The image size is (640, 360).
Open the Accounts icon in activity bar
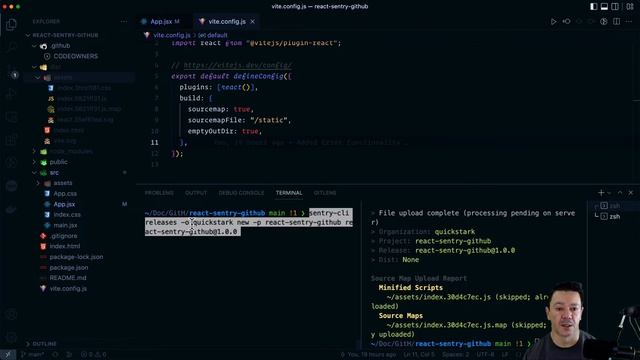click(11, 315)
